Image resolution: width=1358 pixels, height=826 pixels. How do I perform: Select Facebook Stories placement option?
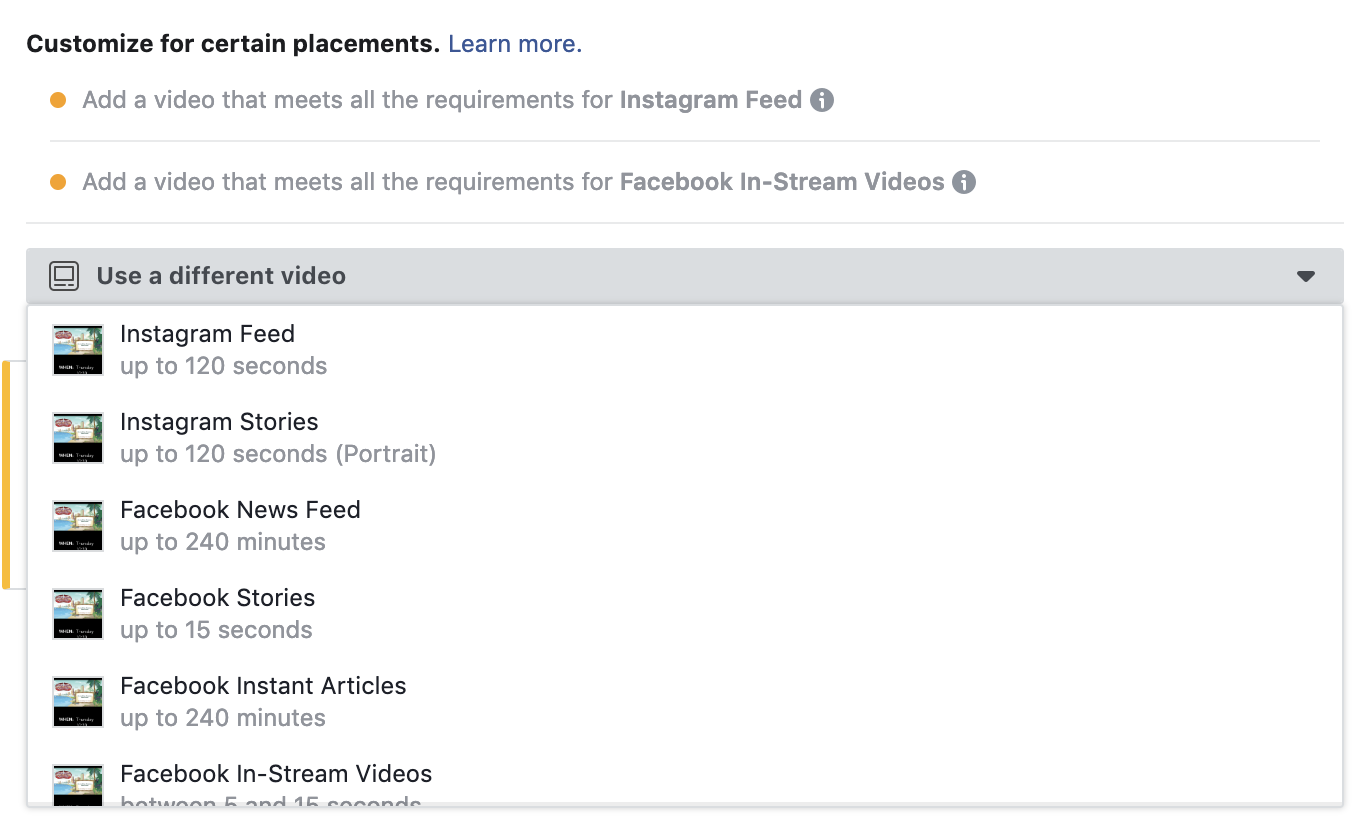tap(685, 613)
